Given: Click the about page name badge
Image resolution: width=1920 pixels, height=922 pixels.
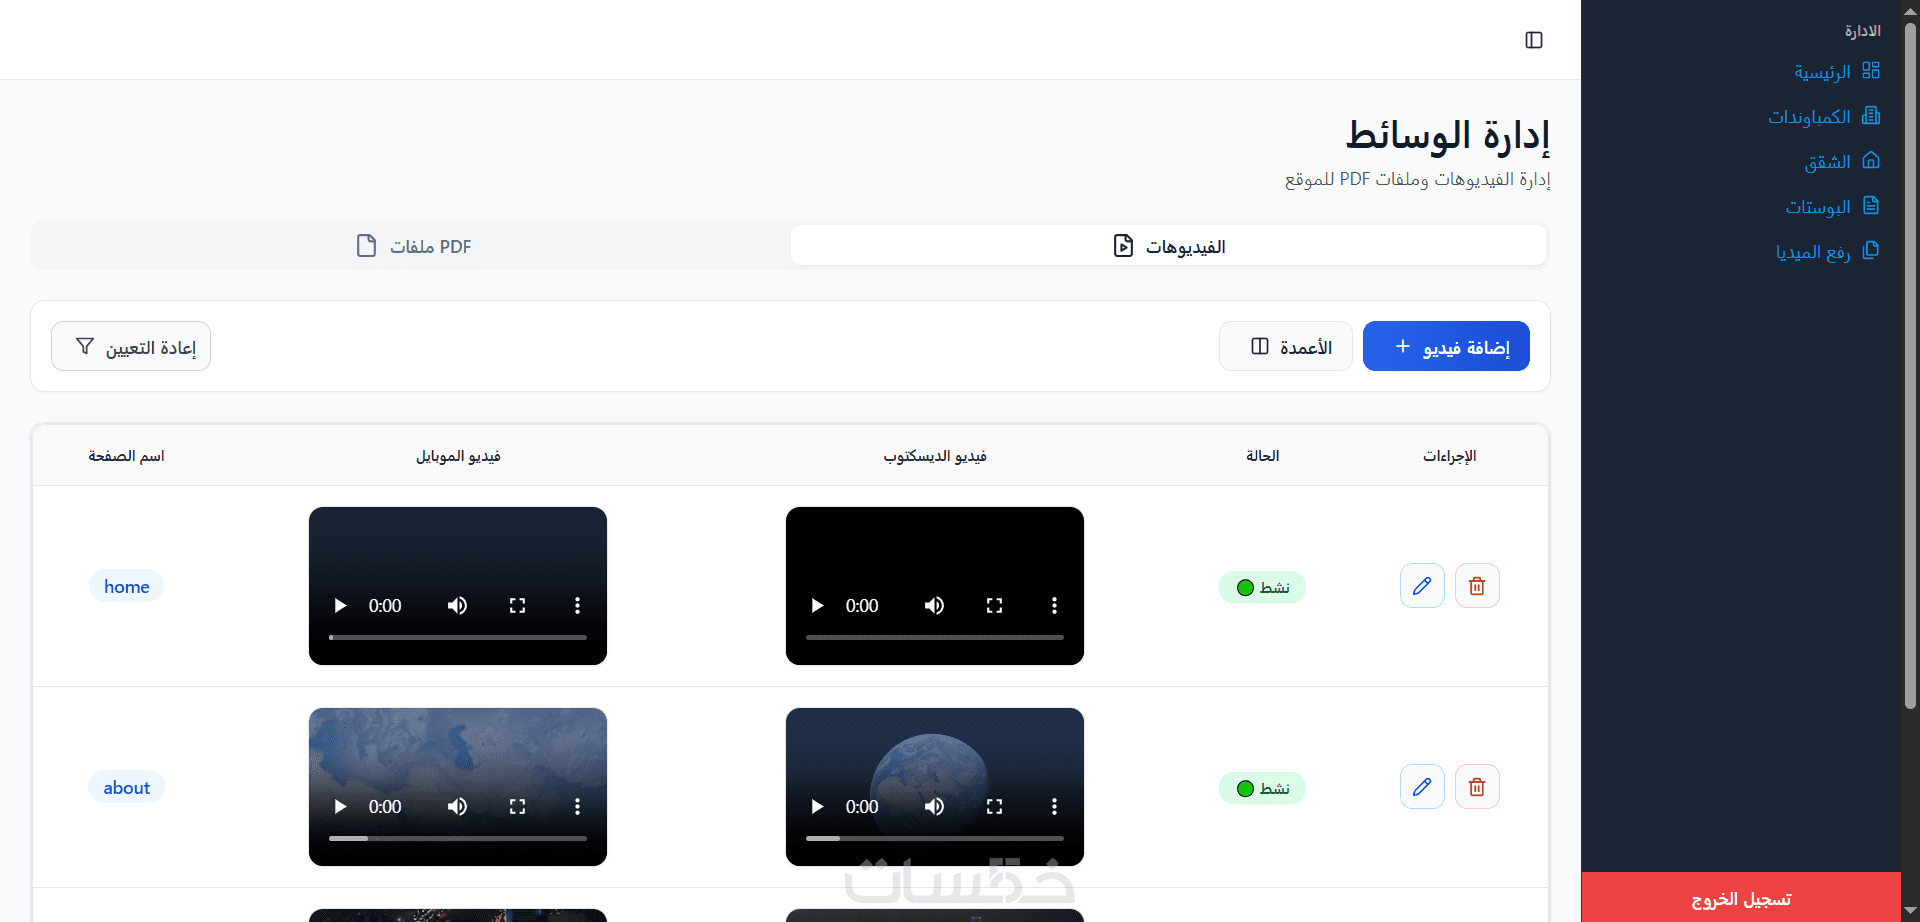Looking at the screenshot, I should pos(126,787).
